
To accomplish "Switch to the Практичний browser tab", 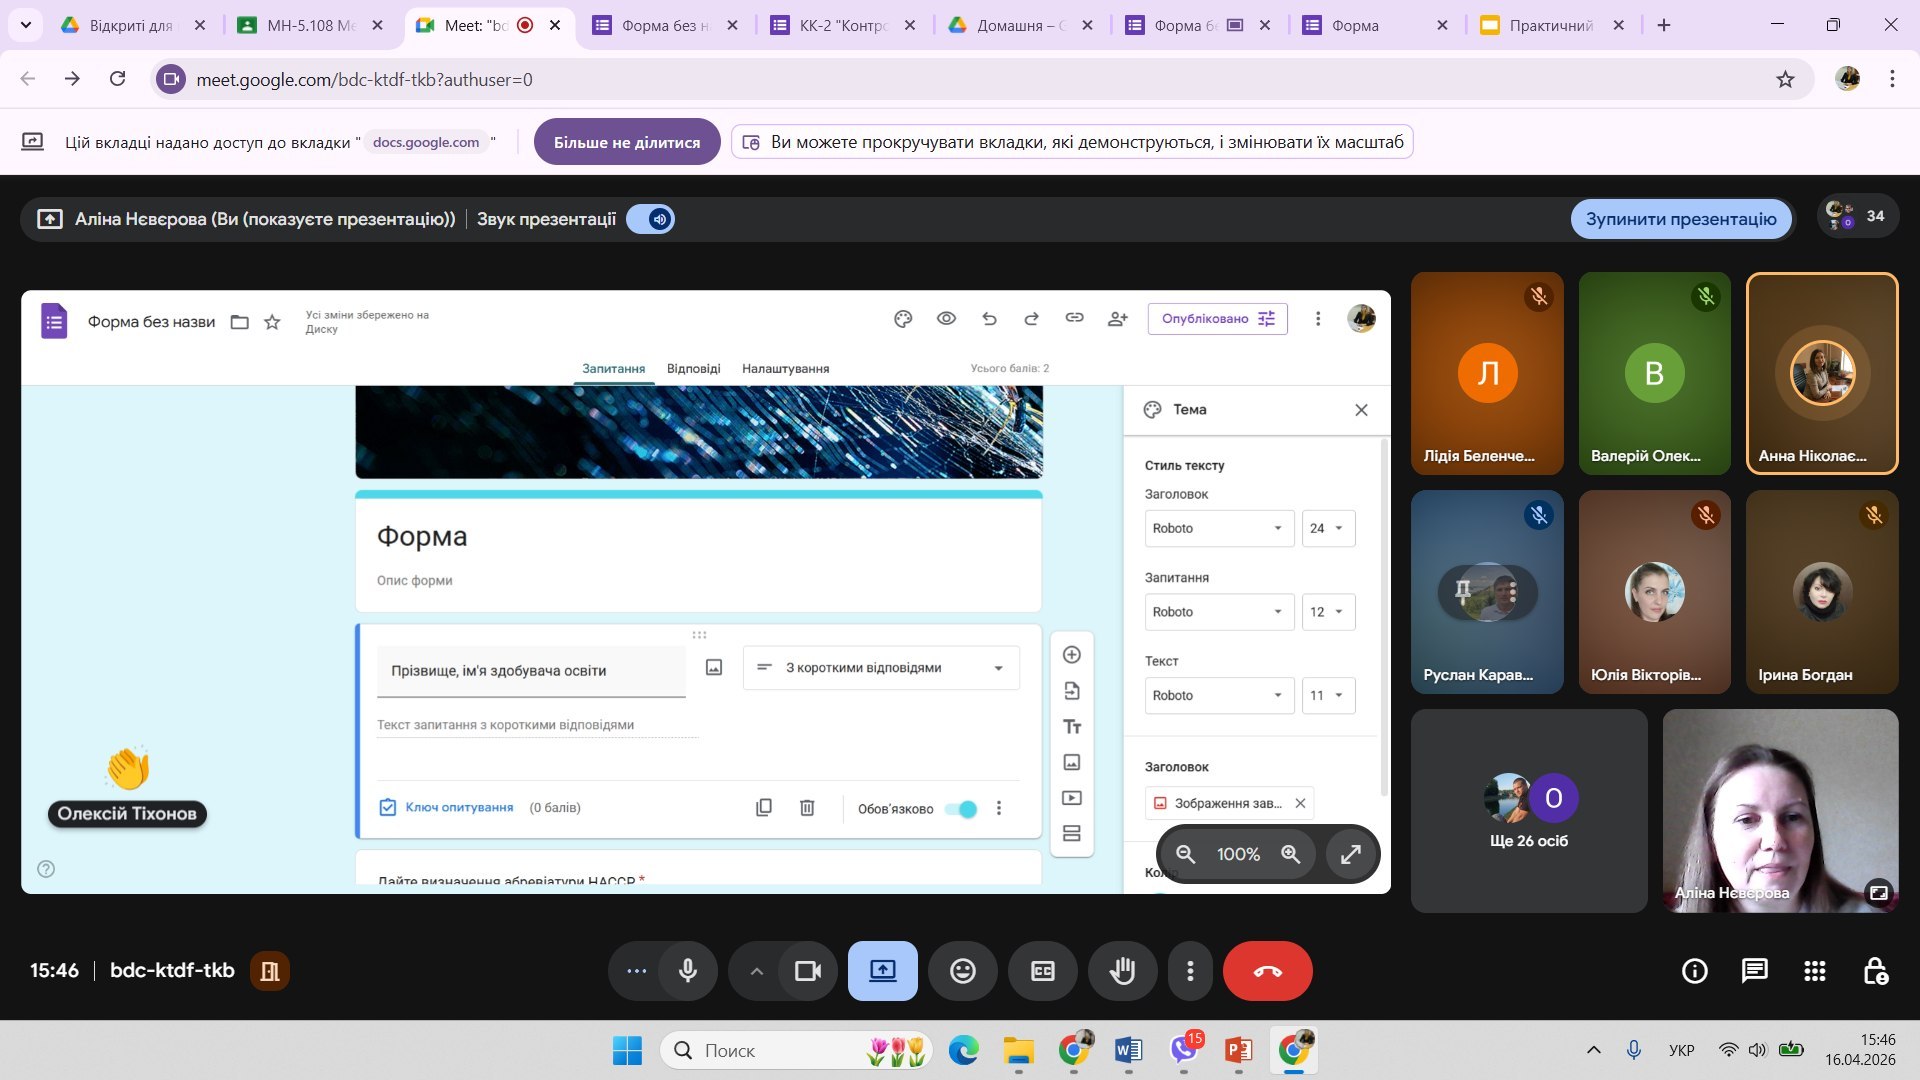I will tap(1550, 26).
